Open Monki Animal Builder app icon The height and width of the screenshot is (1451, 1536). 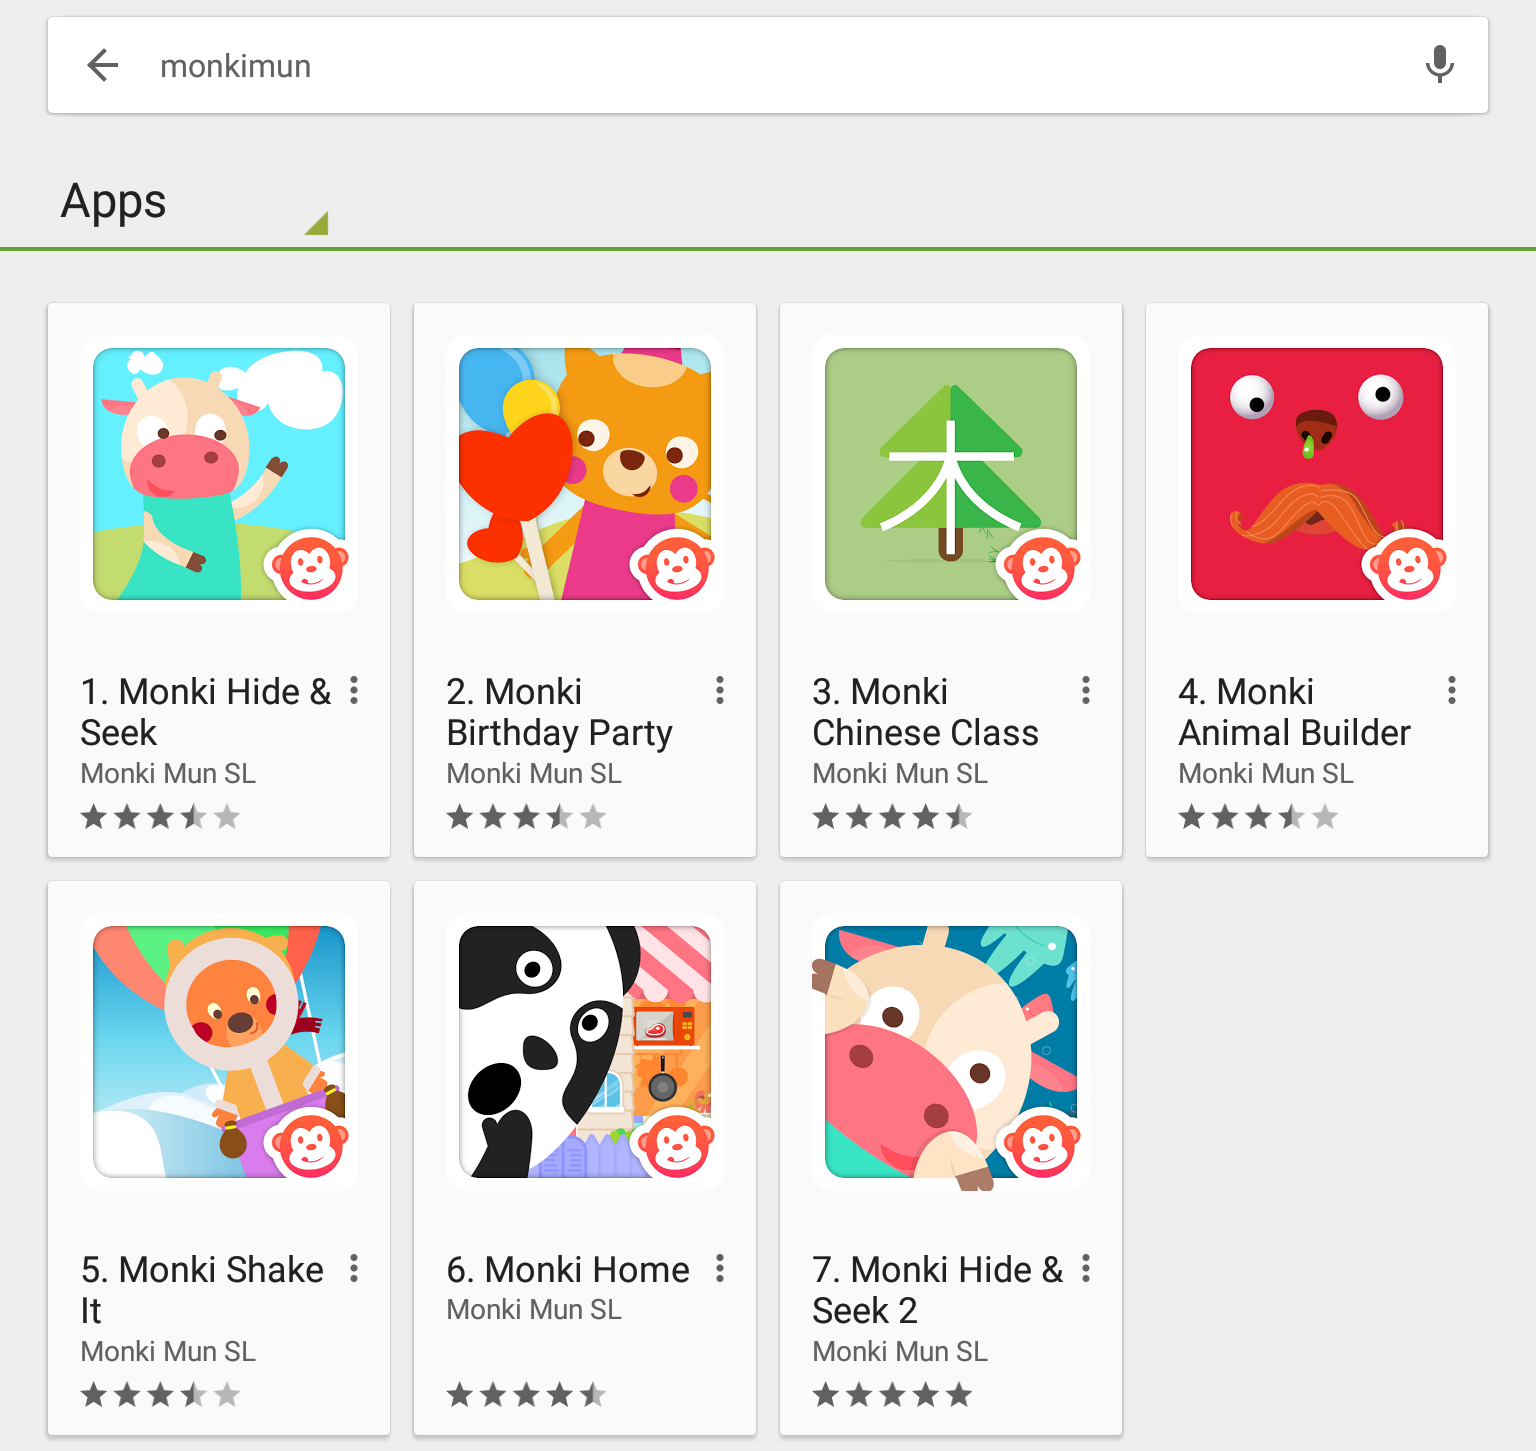tap(1317, 474)
